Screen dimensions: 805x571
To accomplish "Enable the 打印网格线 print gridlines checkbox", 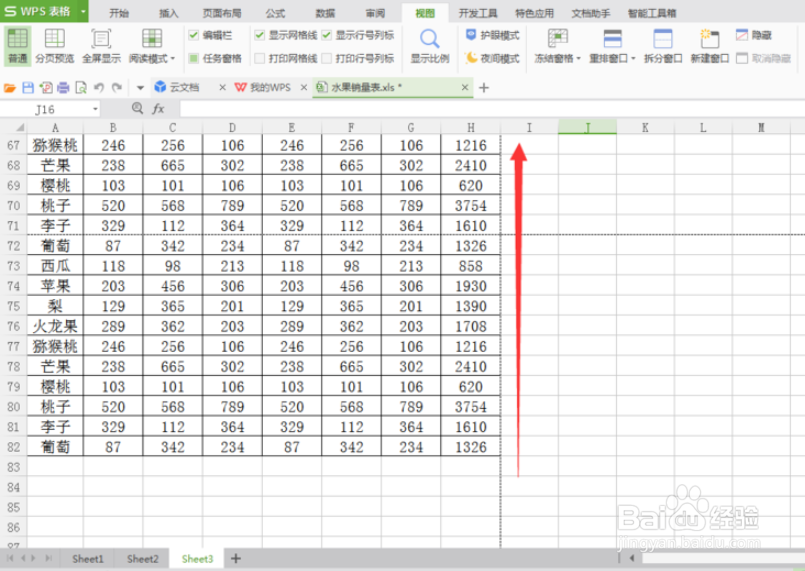I will 260,58.
